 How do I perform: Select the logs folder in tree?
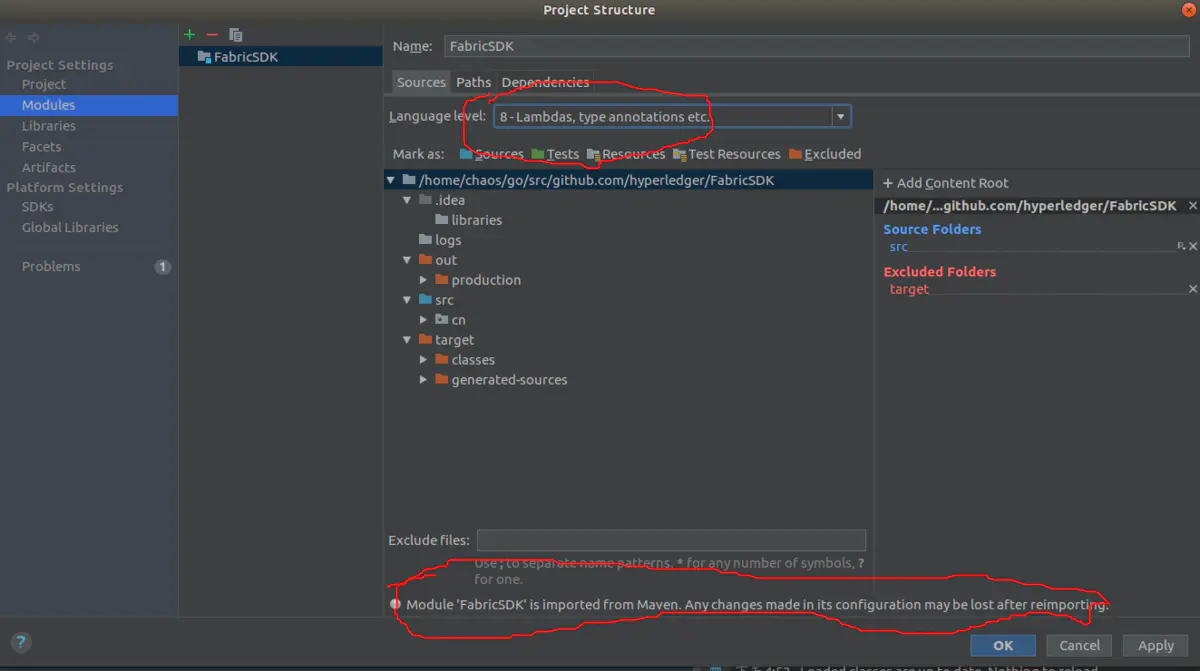click(448, 240)
